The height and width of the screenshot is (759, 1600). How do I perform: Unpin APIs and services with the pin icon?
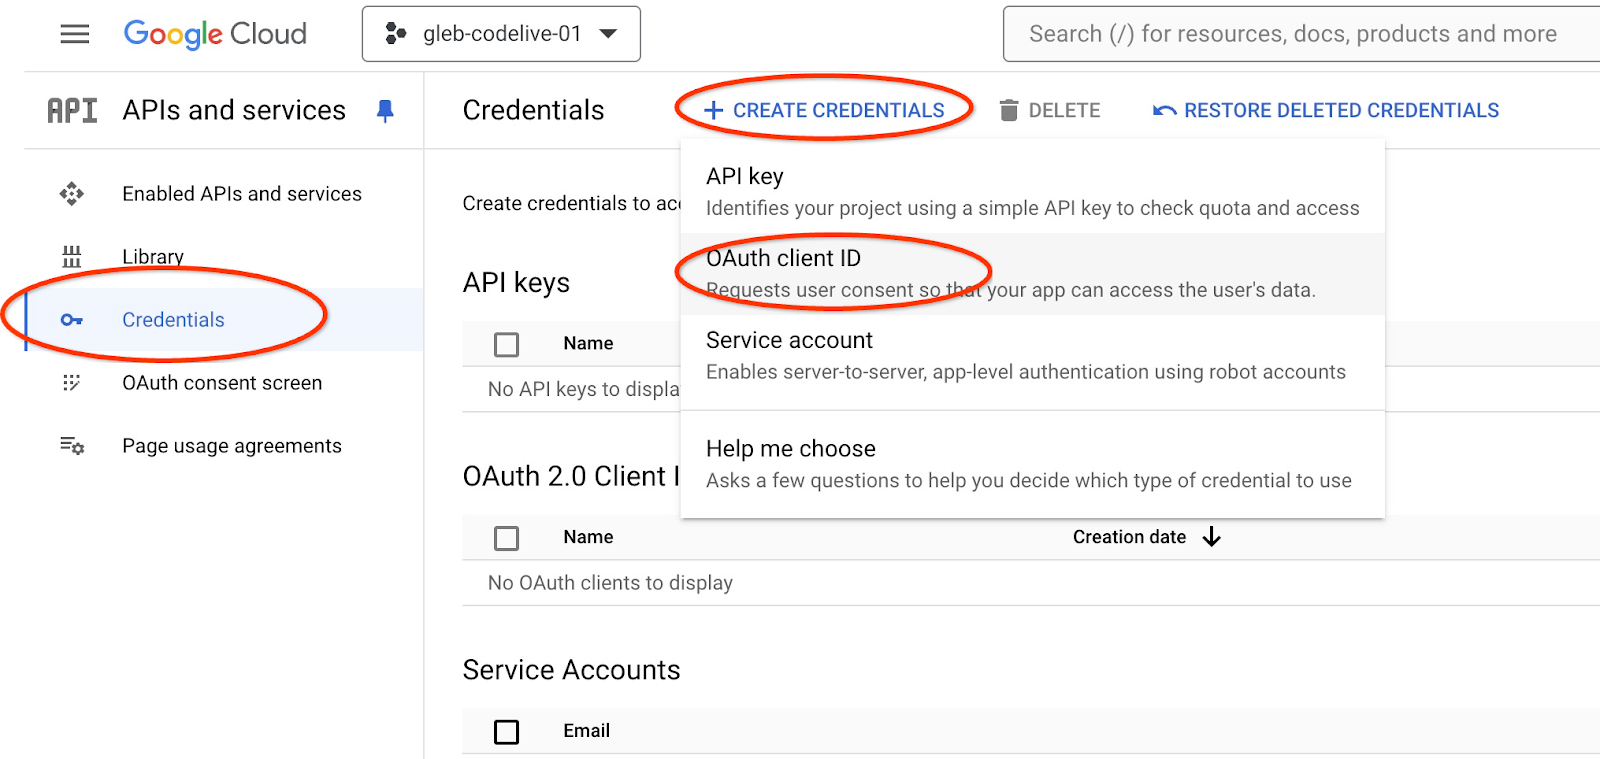pos(385,111)
